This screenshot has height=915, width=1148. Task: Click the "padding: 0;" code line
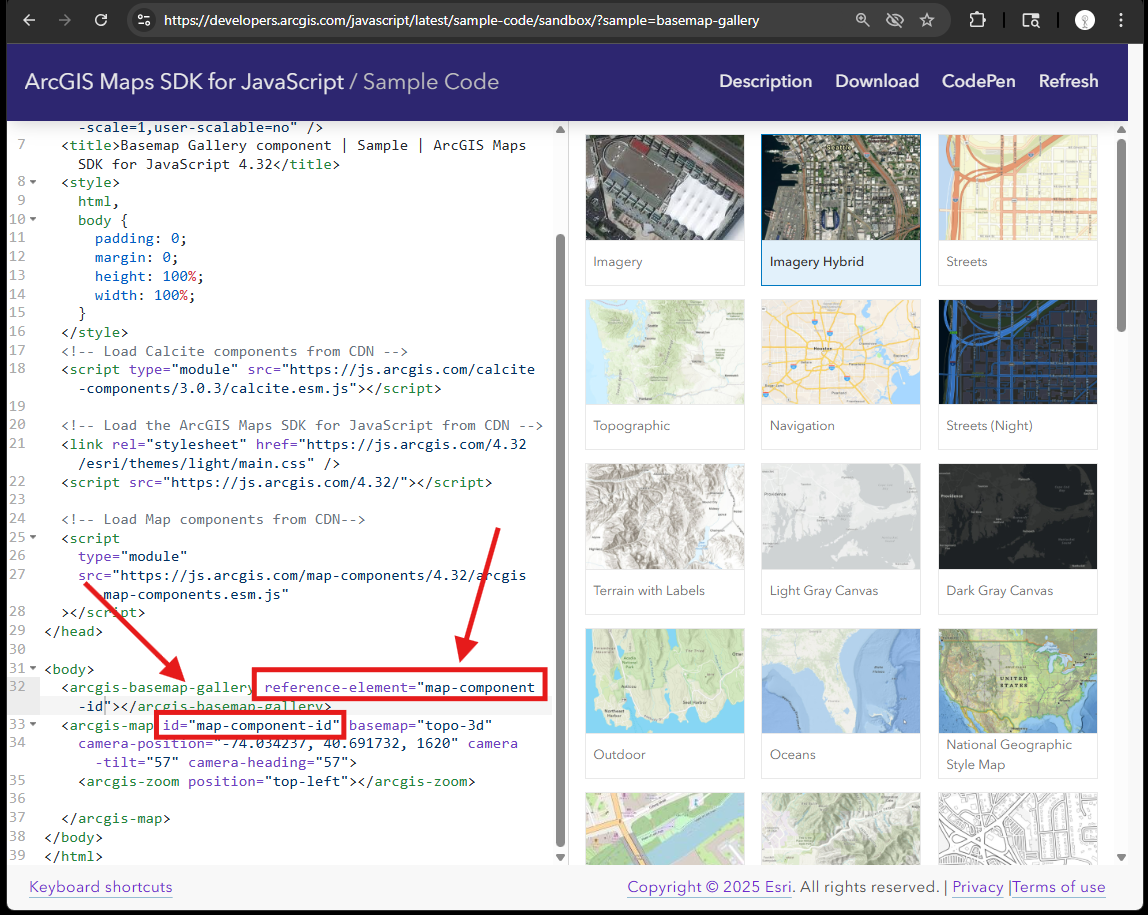141,239
